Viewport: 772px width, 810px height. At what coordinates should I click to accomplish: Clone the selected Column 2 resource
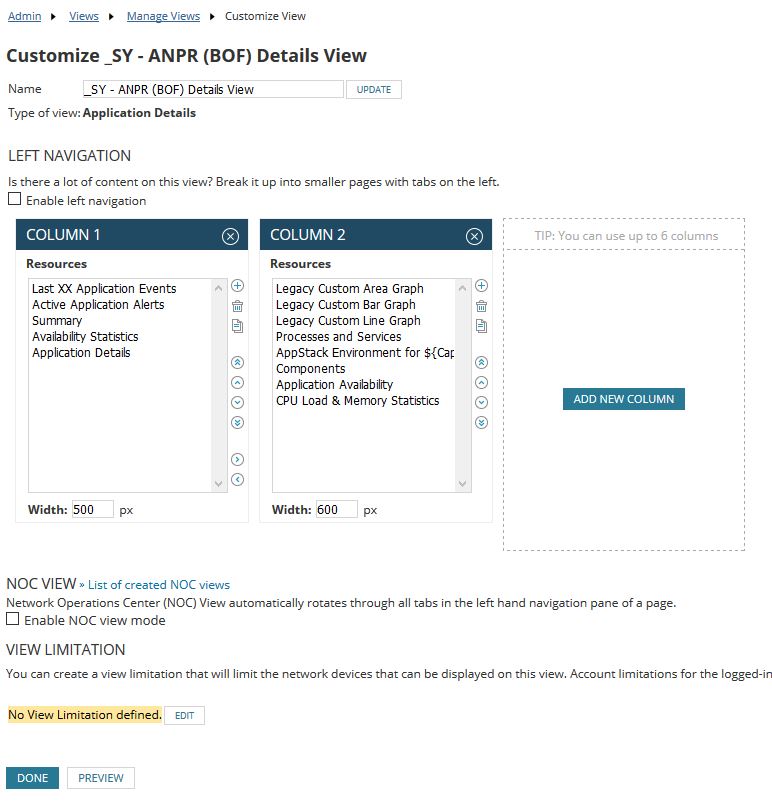[x=481, y=326]
